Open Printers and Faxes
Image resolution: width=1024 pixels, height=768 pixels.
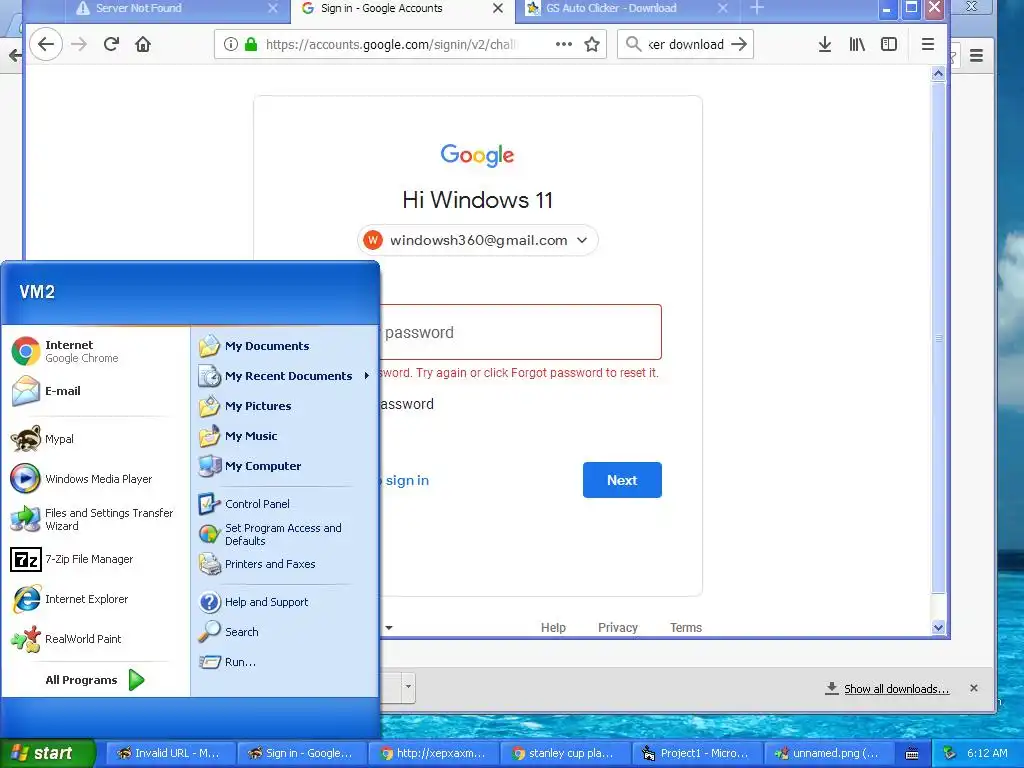(x=285, y=564)
